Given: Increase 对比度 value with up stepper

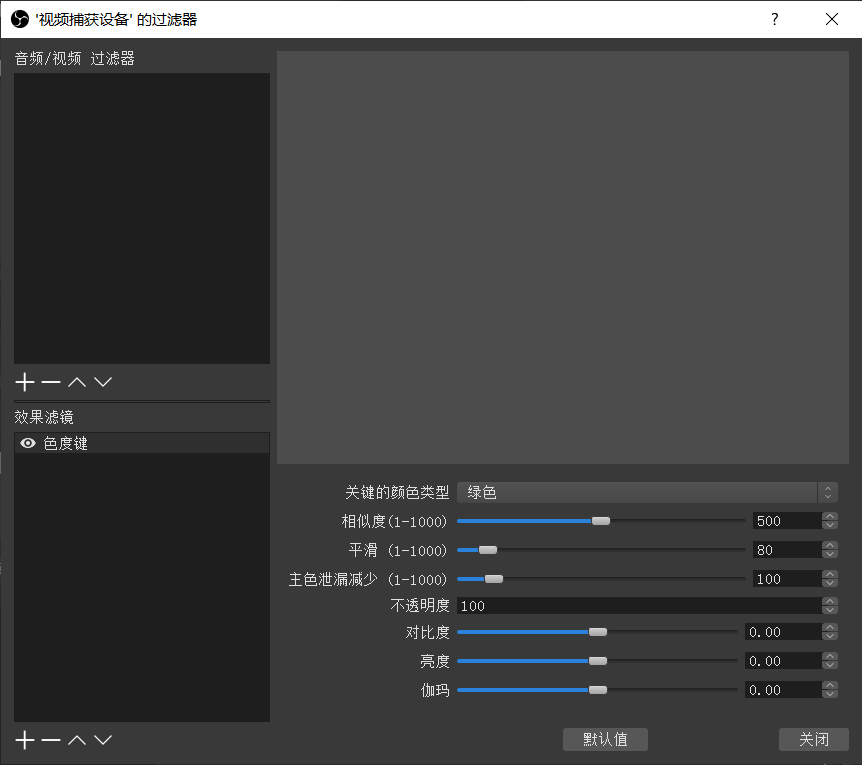Looking at the screenshot, I should [830, 628].
